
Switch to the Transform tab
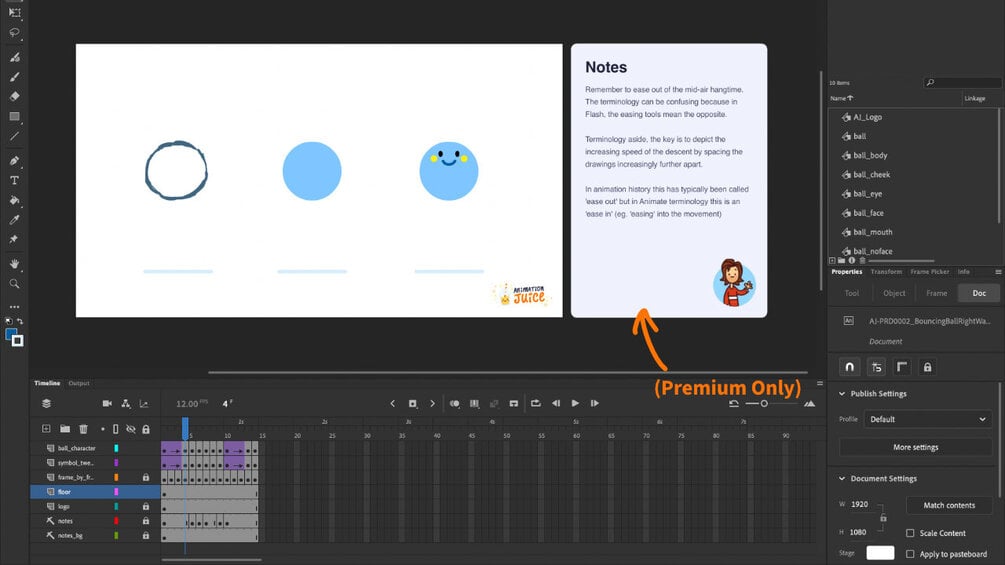[886, 272]
